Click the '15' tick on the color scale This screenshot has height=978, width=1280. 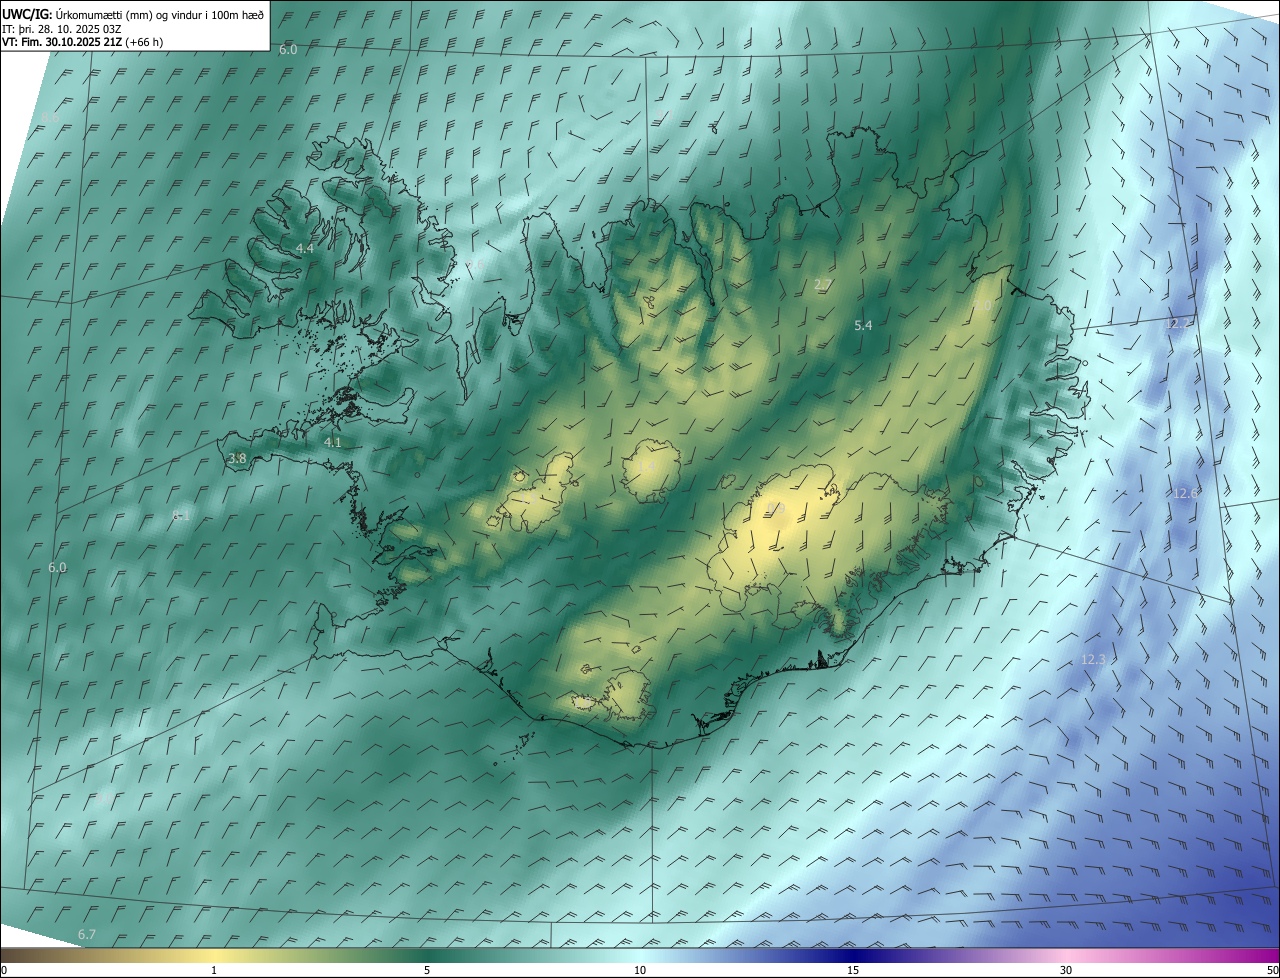tap(853, 970)
